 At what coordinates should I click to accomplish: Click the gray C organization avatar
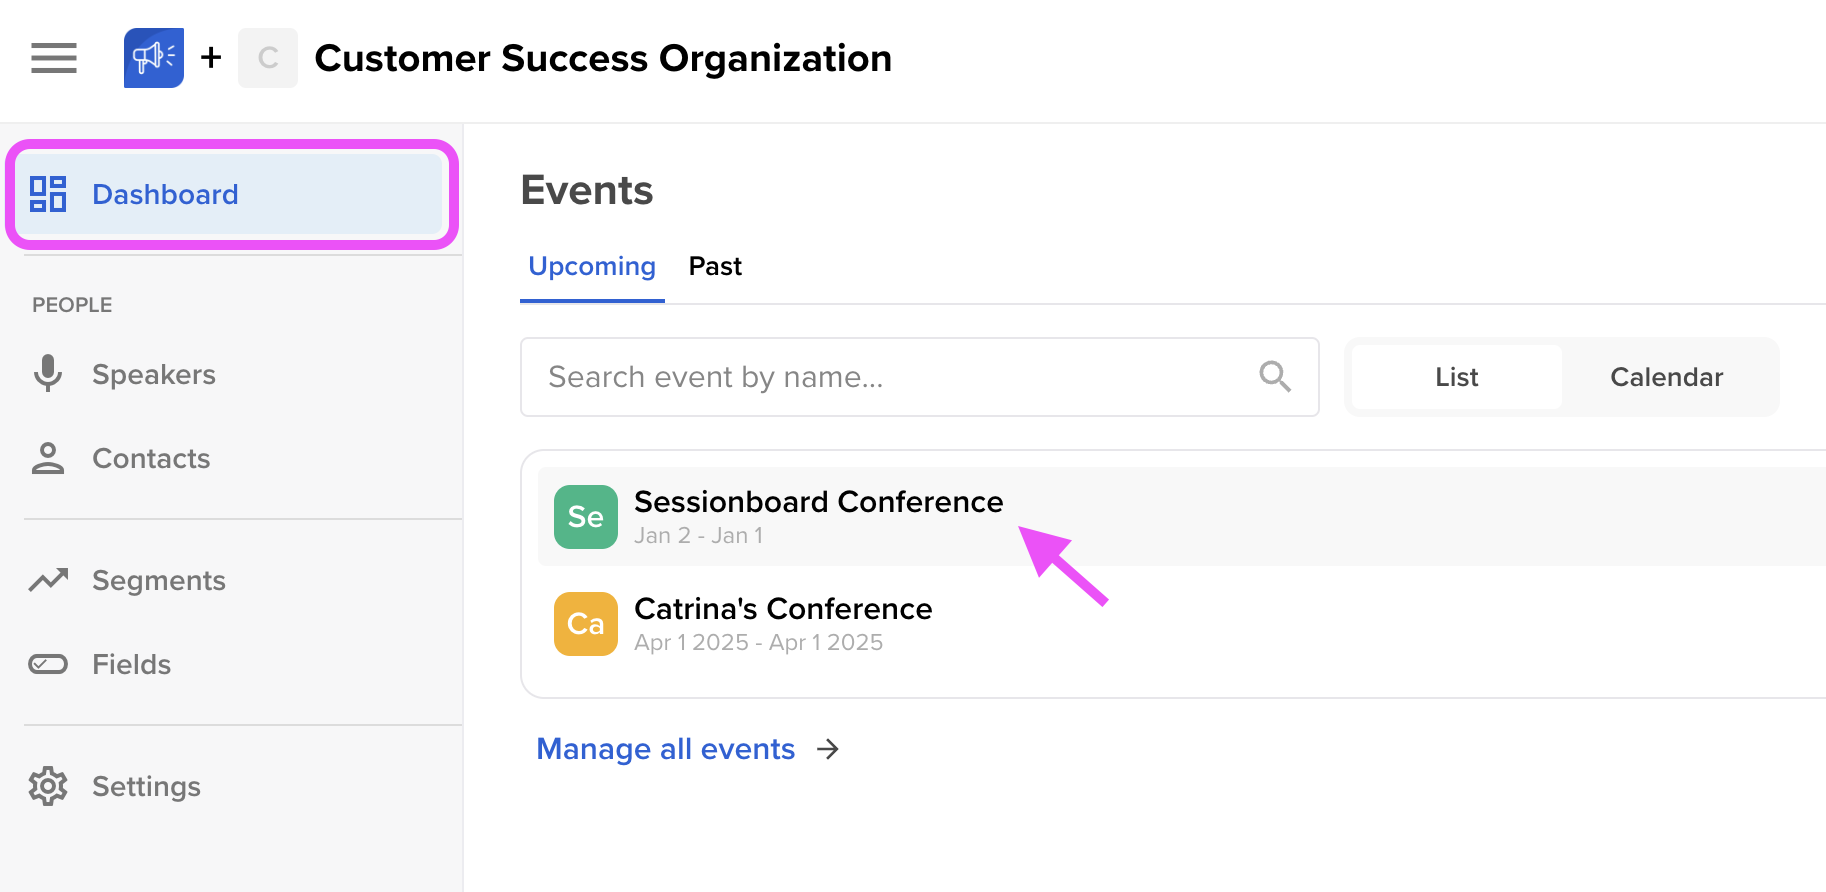[267, 58]
